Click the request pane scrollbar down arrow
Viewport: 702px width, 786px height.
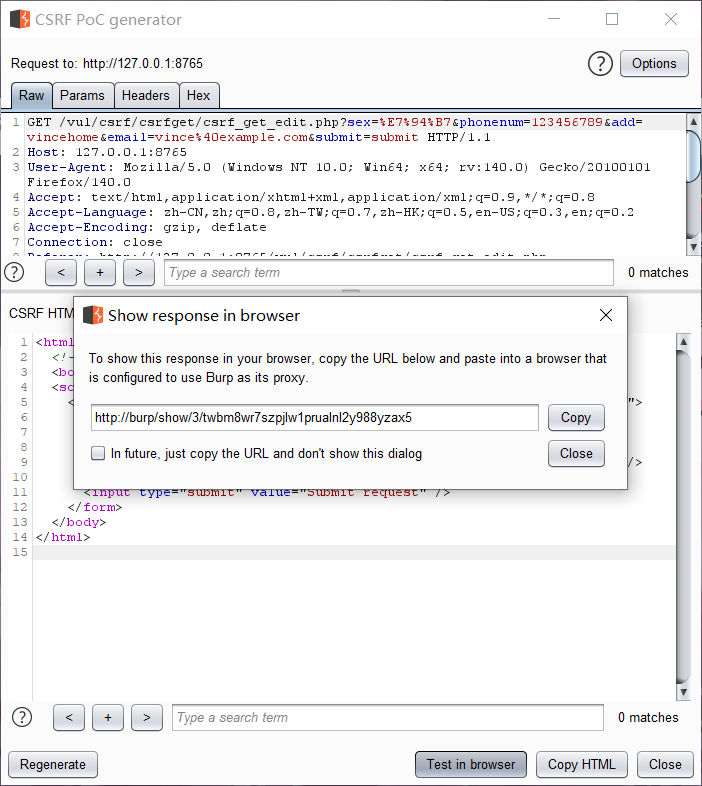pyautogui.click(x=693, y=247)
